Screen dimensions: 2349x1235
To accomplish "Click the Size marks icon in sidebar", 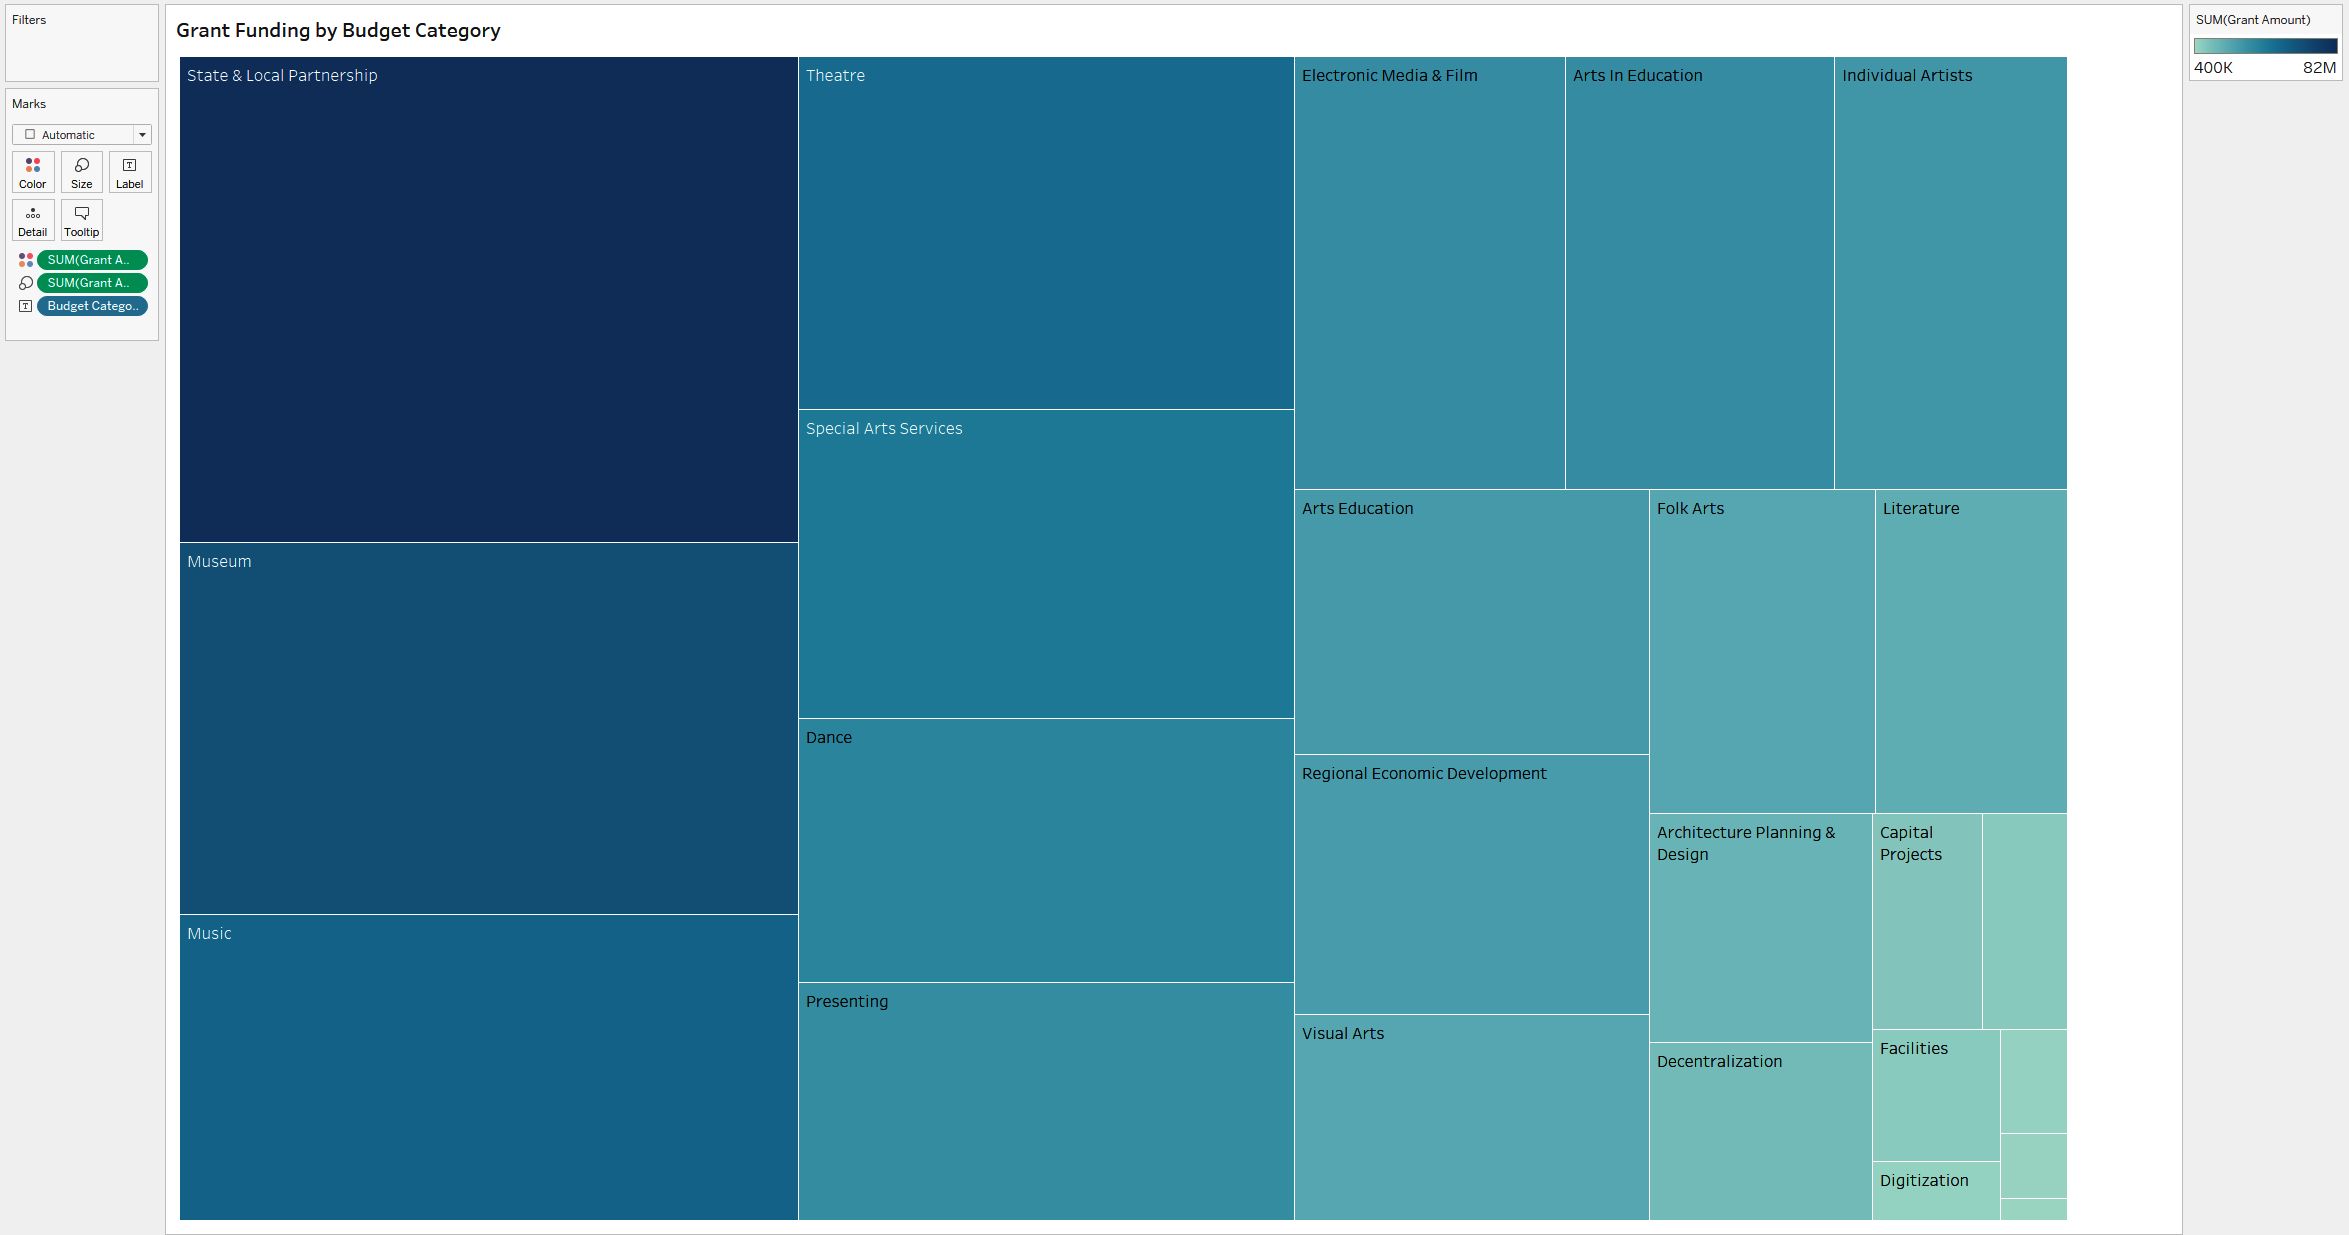I will point(82,172).
